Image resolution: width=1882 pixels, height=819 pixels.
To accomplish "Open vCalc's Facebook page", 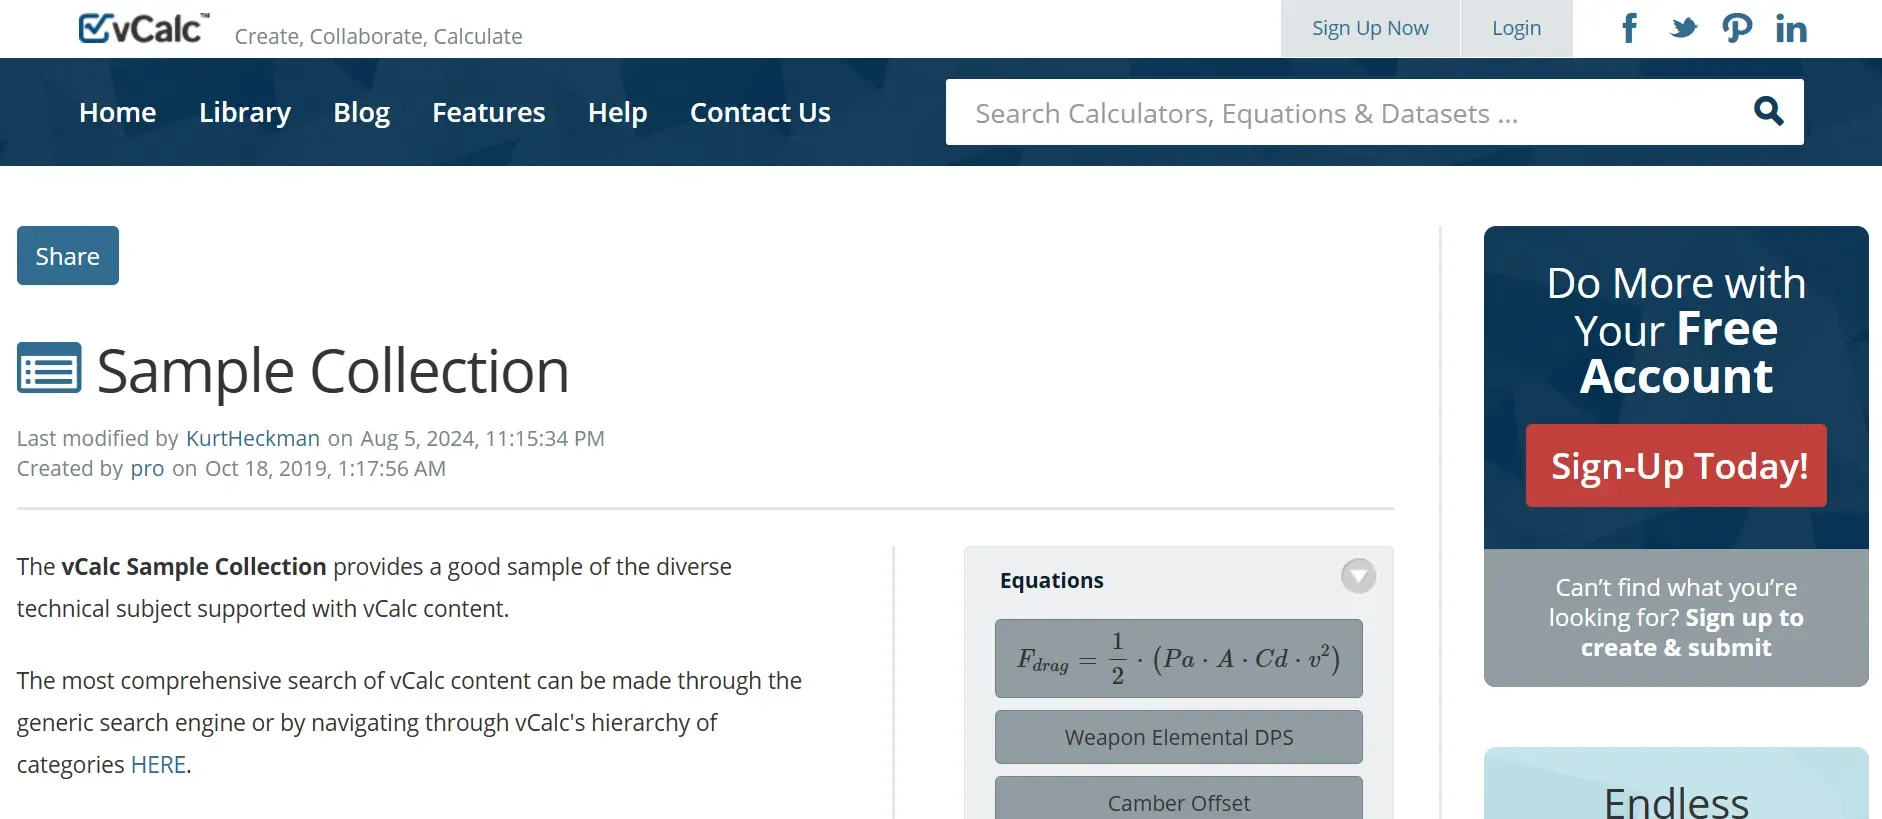I will coord(1629,28).
